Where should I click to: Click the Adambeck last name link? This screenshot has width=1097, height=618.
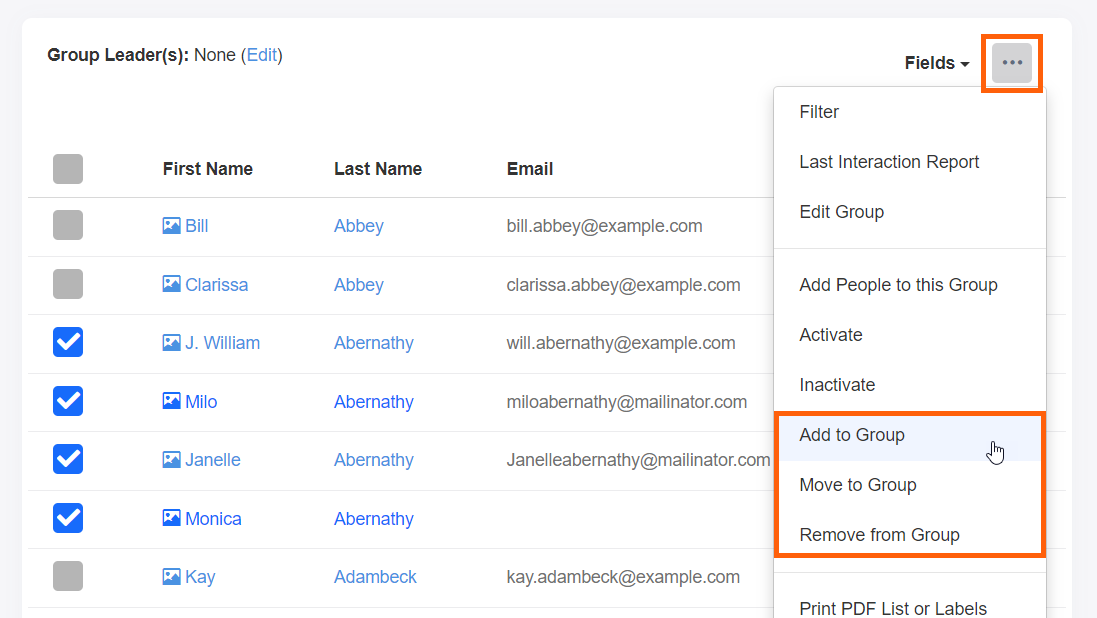click(x=375, y=576)
